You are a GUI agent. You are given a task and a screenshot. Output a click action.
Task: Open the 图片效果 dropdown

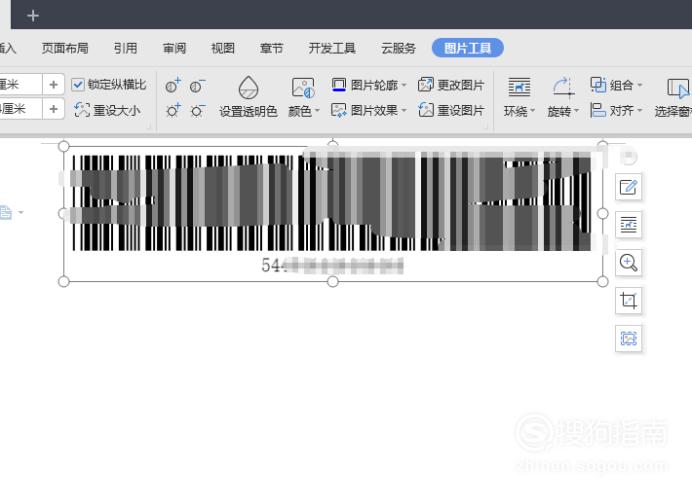coord(369,110)
